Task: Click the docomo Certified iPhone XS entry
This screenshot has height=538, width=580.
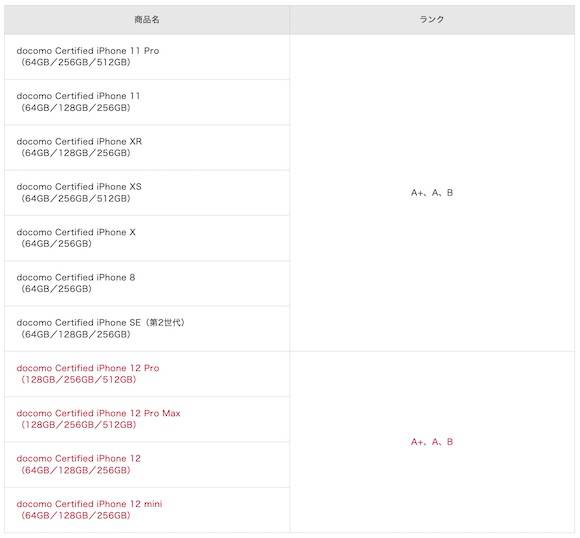Action: click(x=147, y=193)
